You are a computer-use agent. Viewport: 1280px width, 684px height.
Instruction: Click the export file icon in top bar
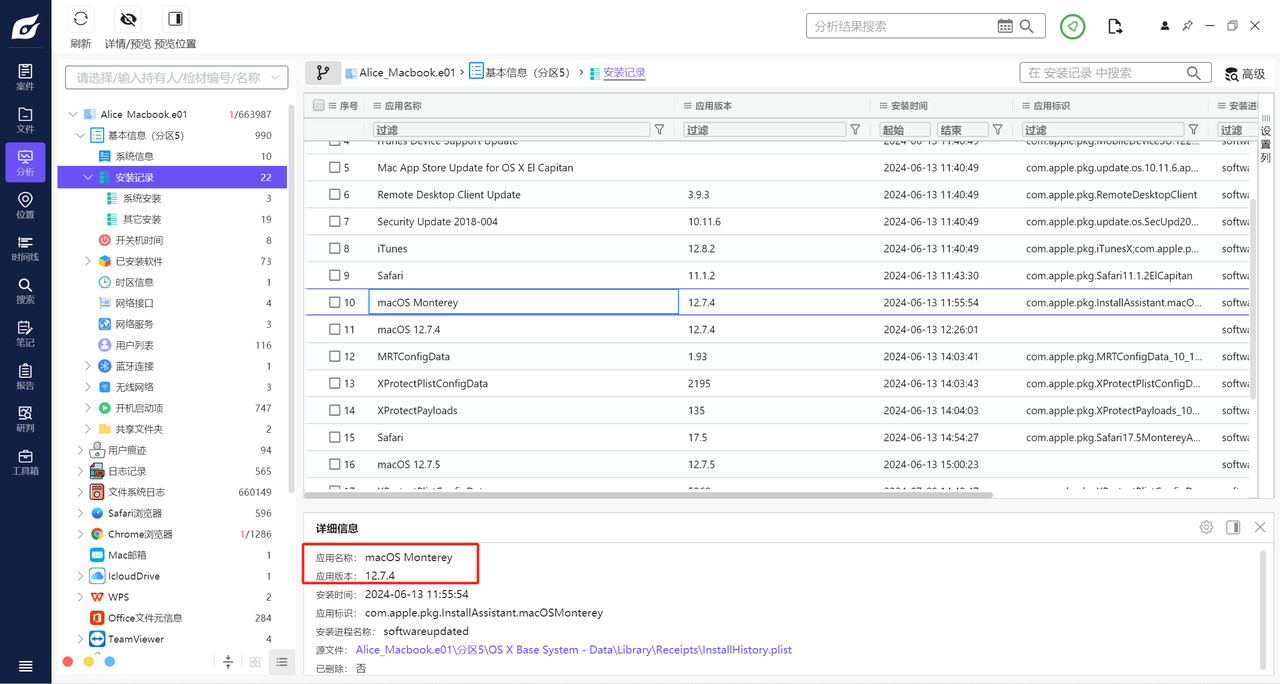(1115, 26)
